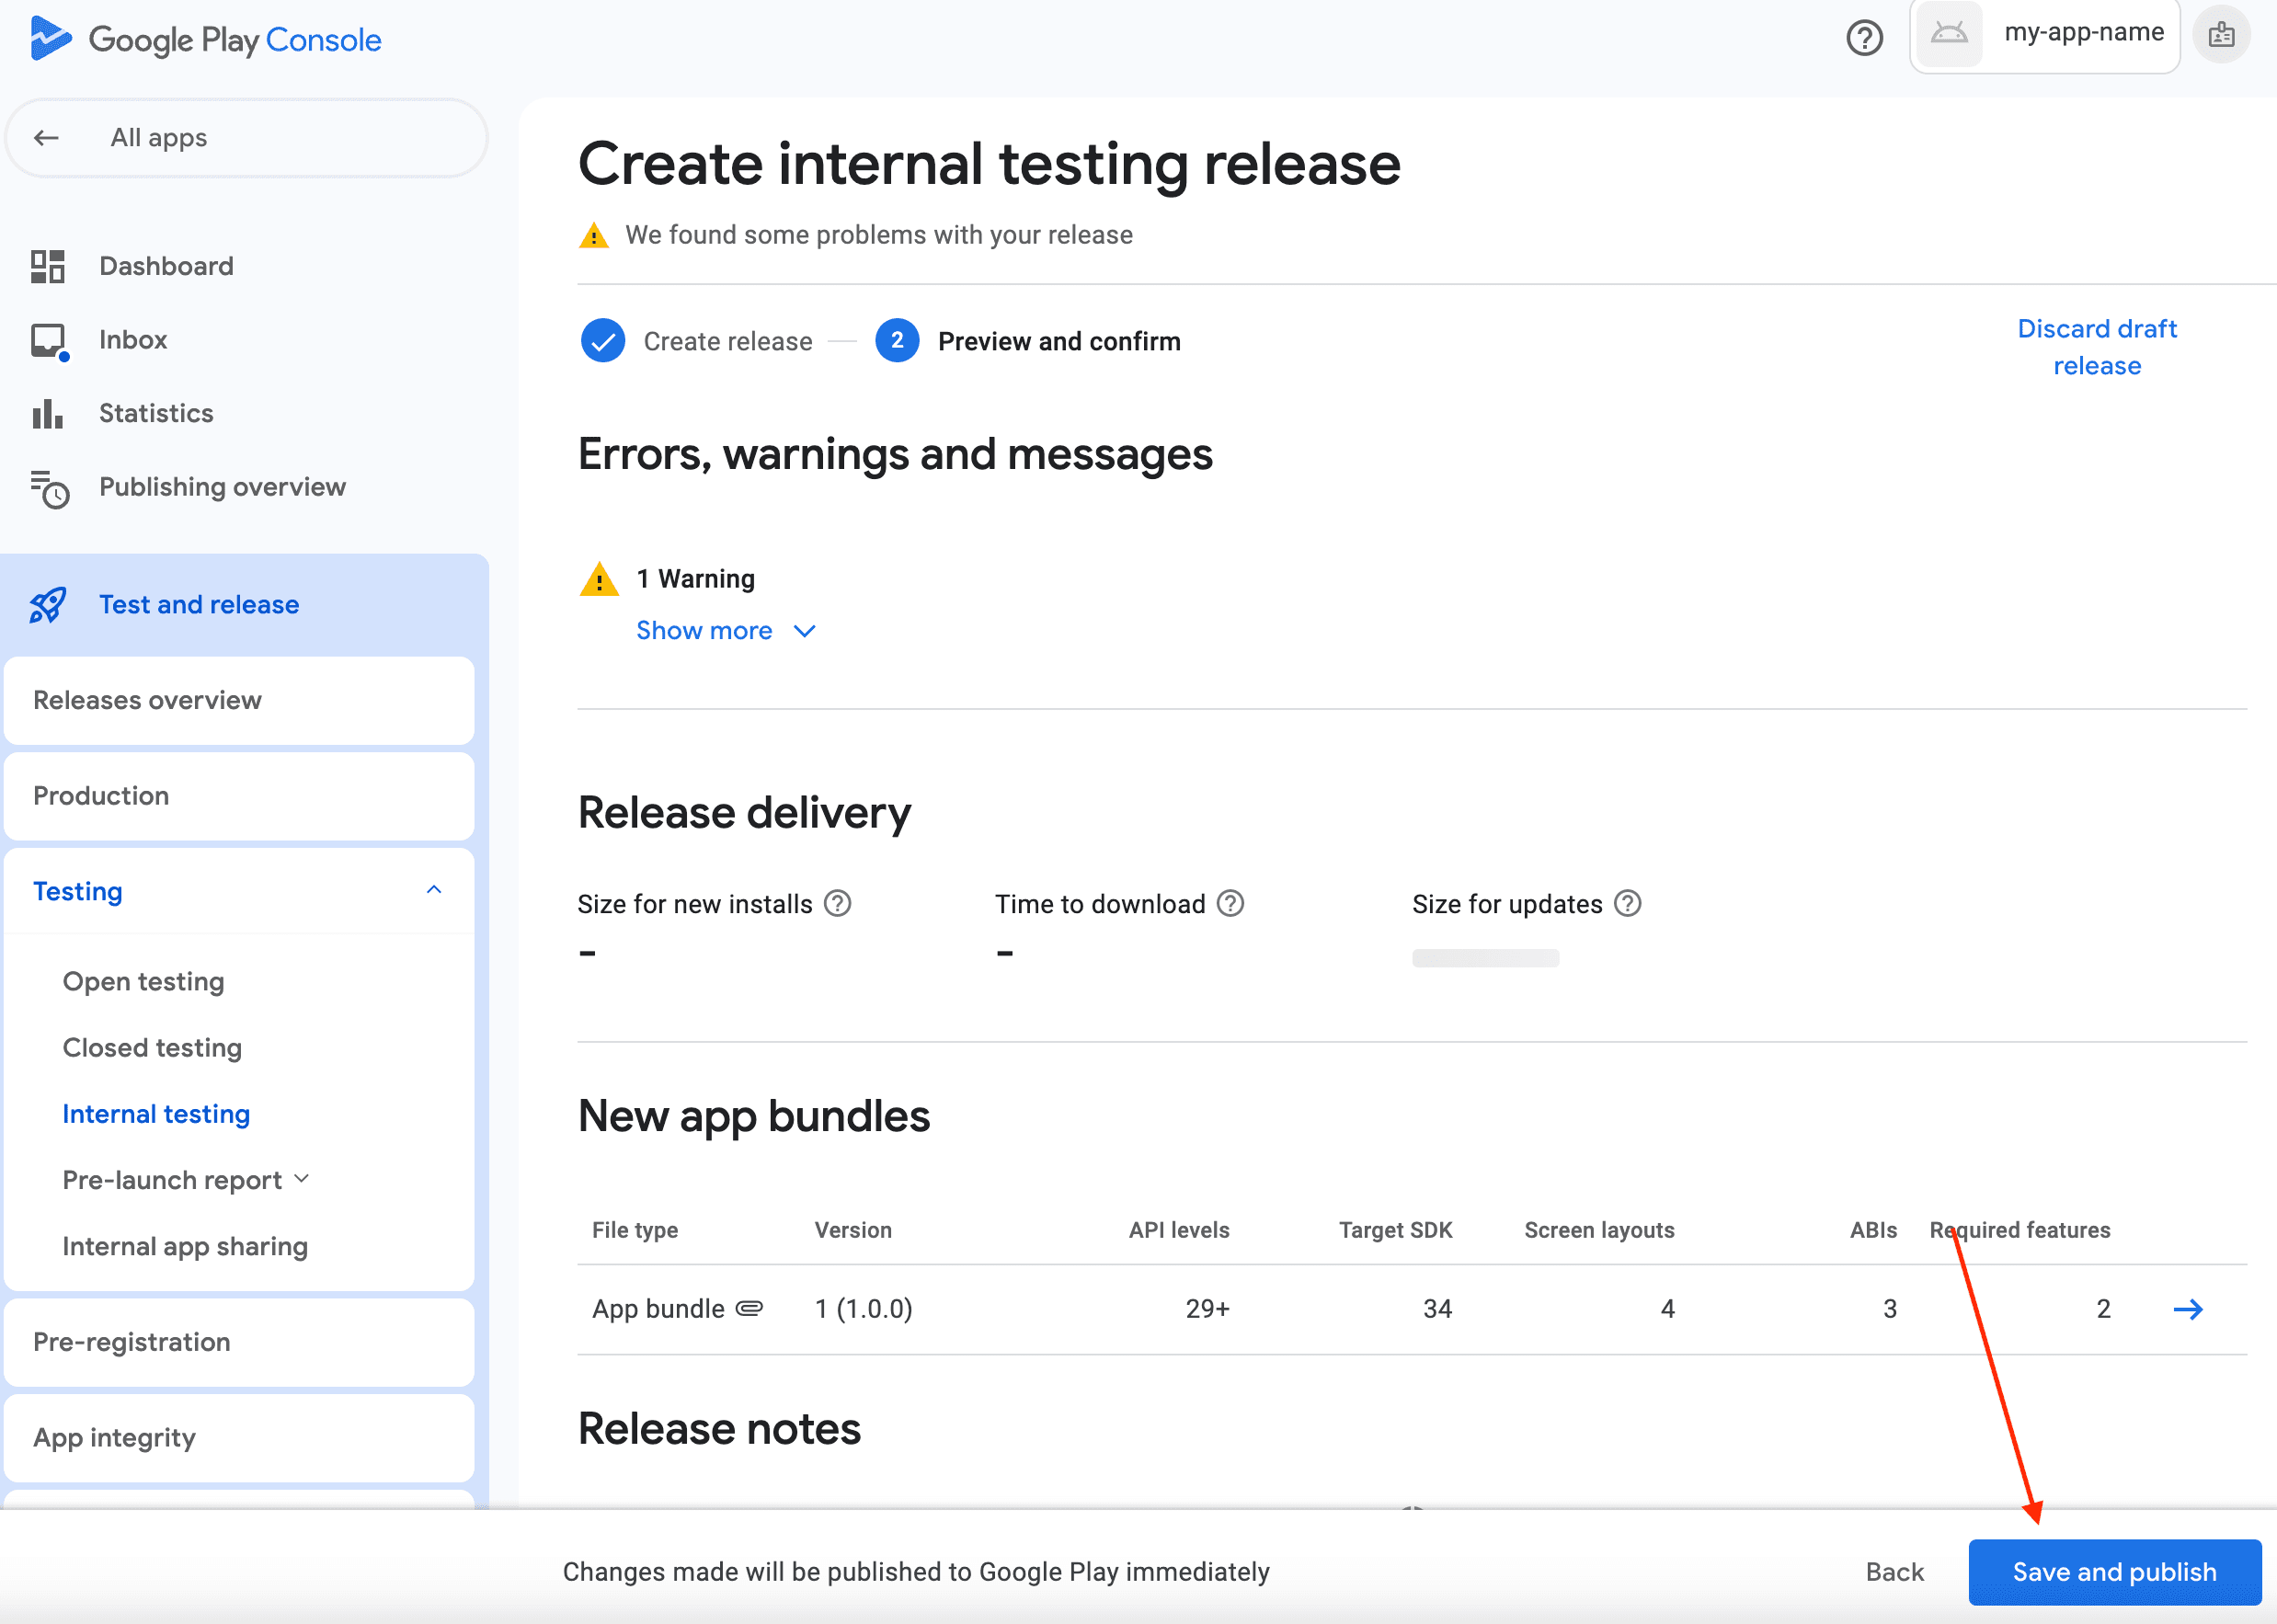This screenshot has width=2277, height=1624.
Task: Expand Pre-launch report chevron
Action: pos(302,1180)
